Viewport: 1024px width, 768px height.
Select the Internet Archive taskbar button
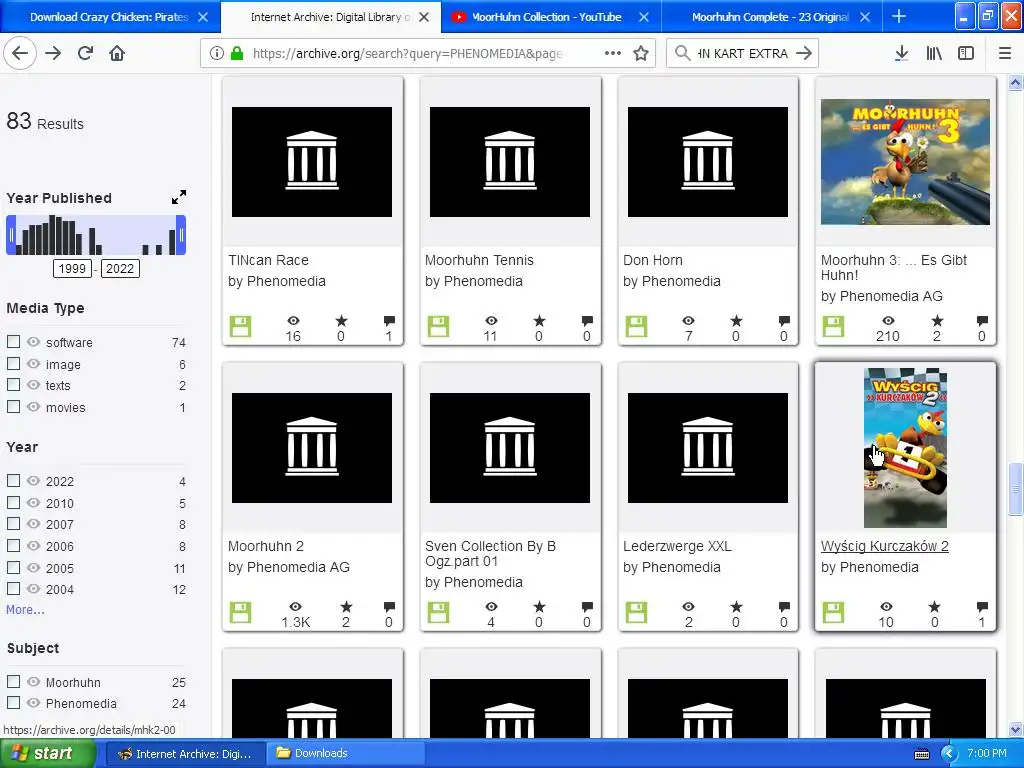185,754
